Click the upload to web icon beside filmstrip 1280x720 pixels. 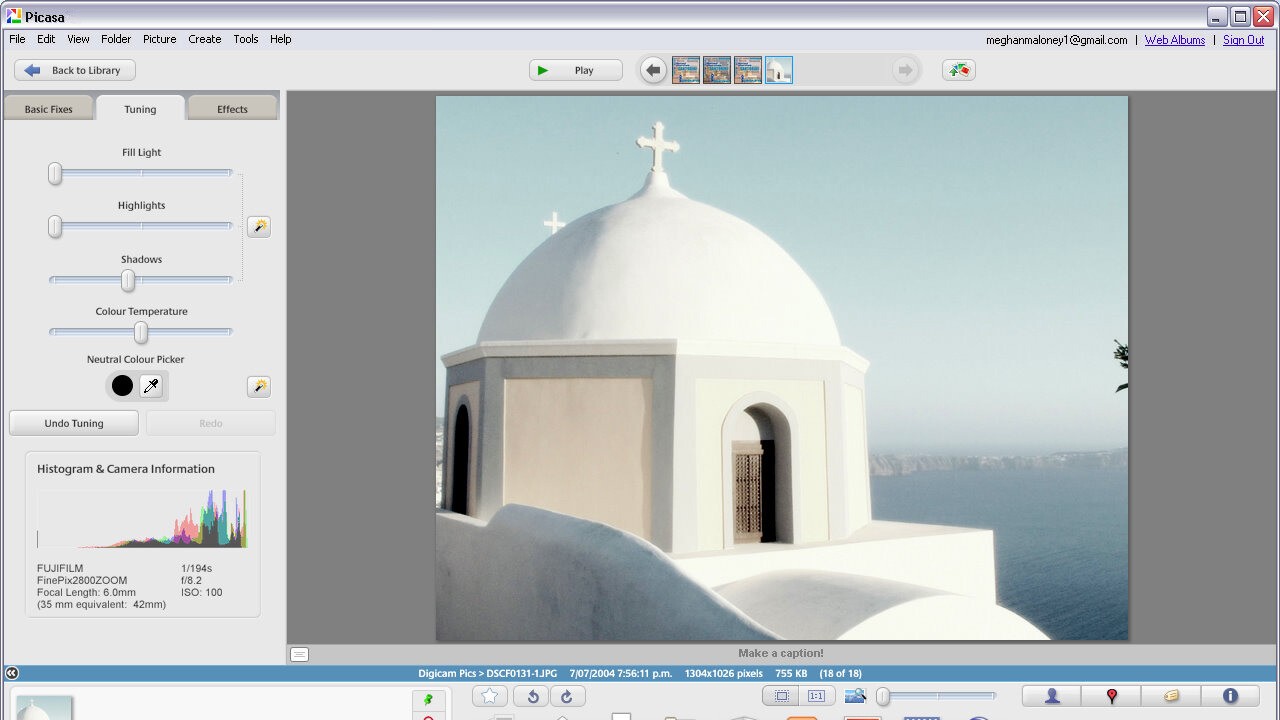click(959, 70)
